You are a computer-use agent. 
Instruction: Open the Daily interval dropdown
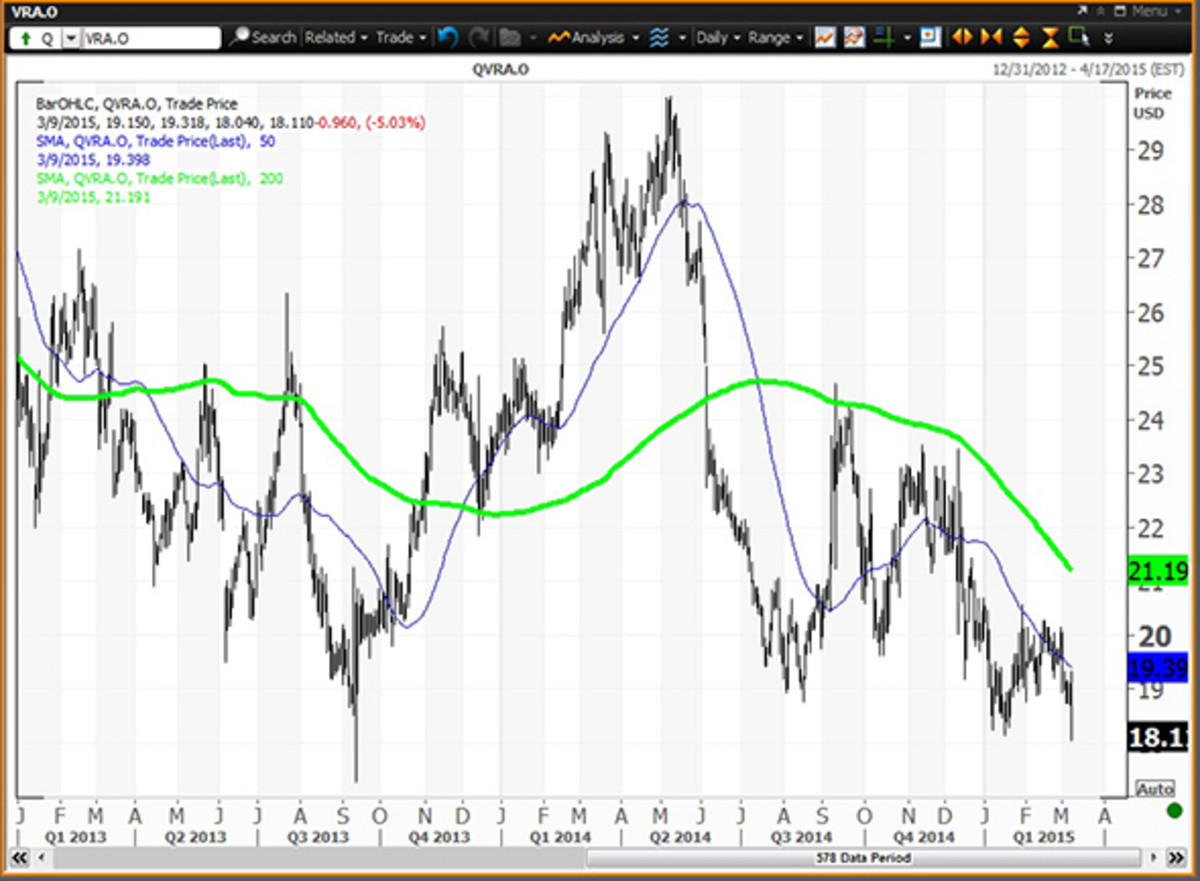click(x=718, y=37)
